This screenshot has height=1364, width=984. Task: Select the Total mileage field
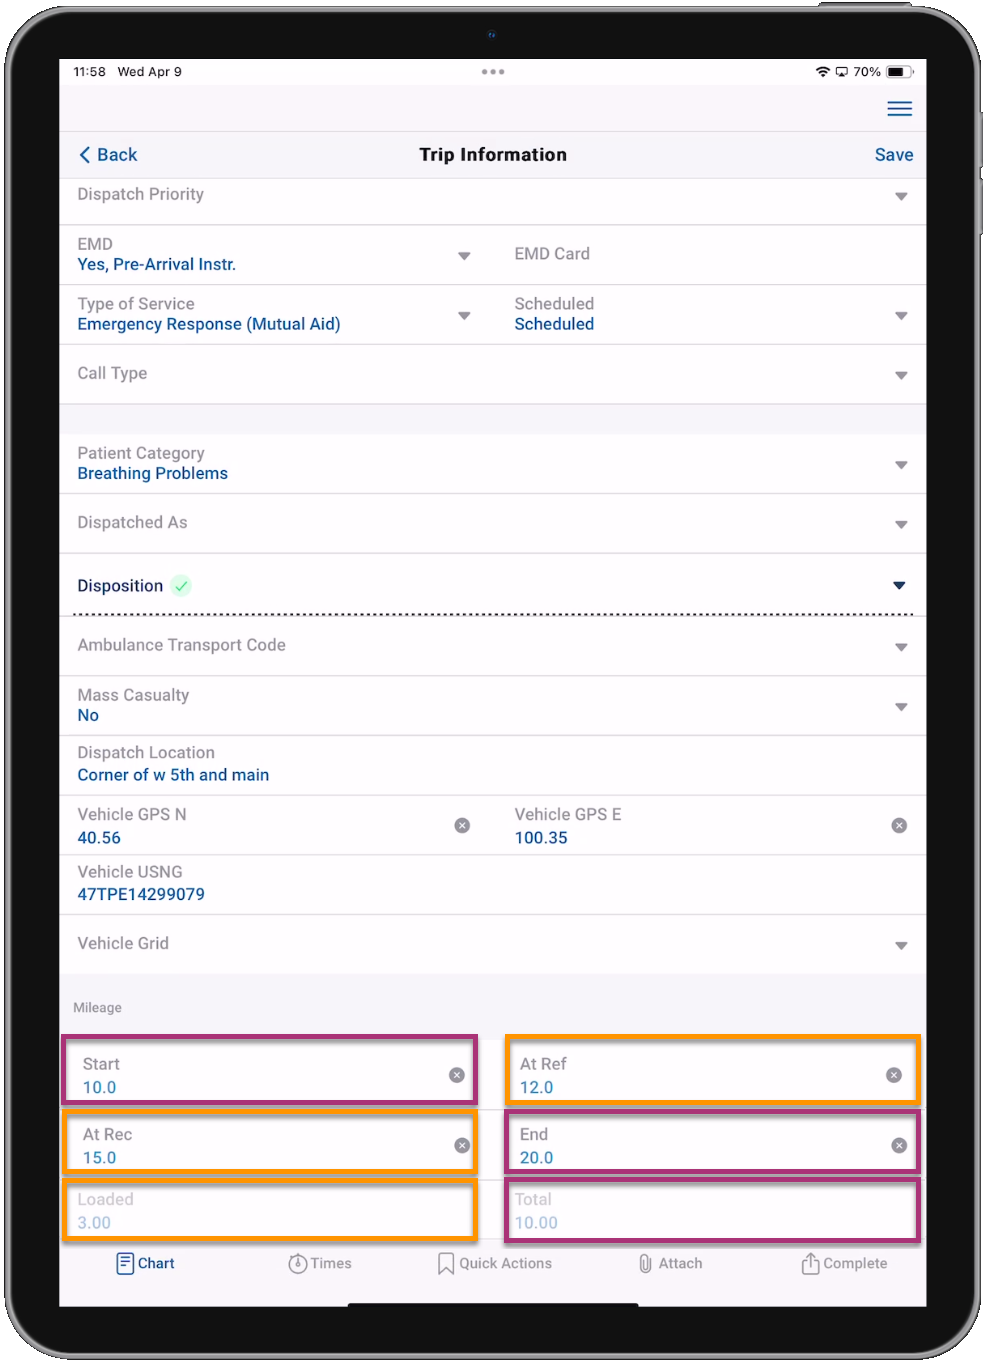tap(712, 1211)
